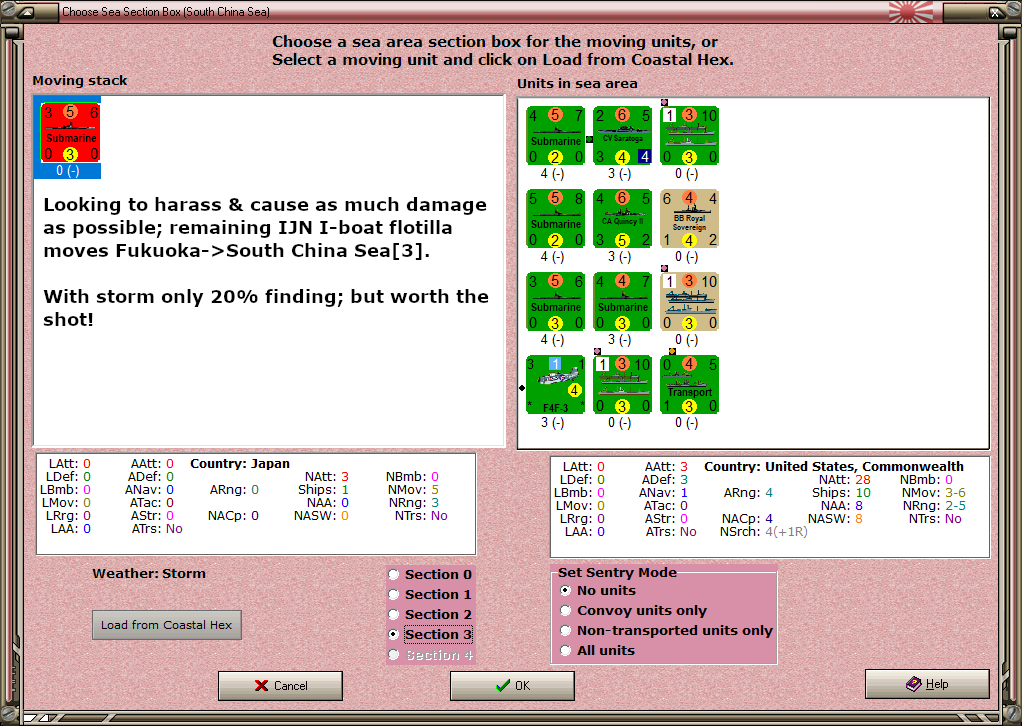Pick the green convoy counter beside F4F-3
Image resolution: width=1022 pixels, height=726 pixels.
click(622, 385)
